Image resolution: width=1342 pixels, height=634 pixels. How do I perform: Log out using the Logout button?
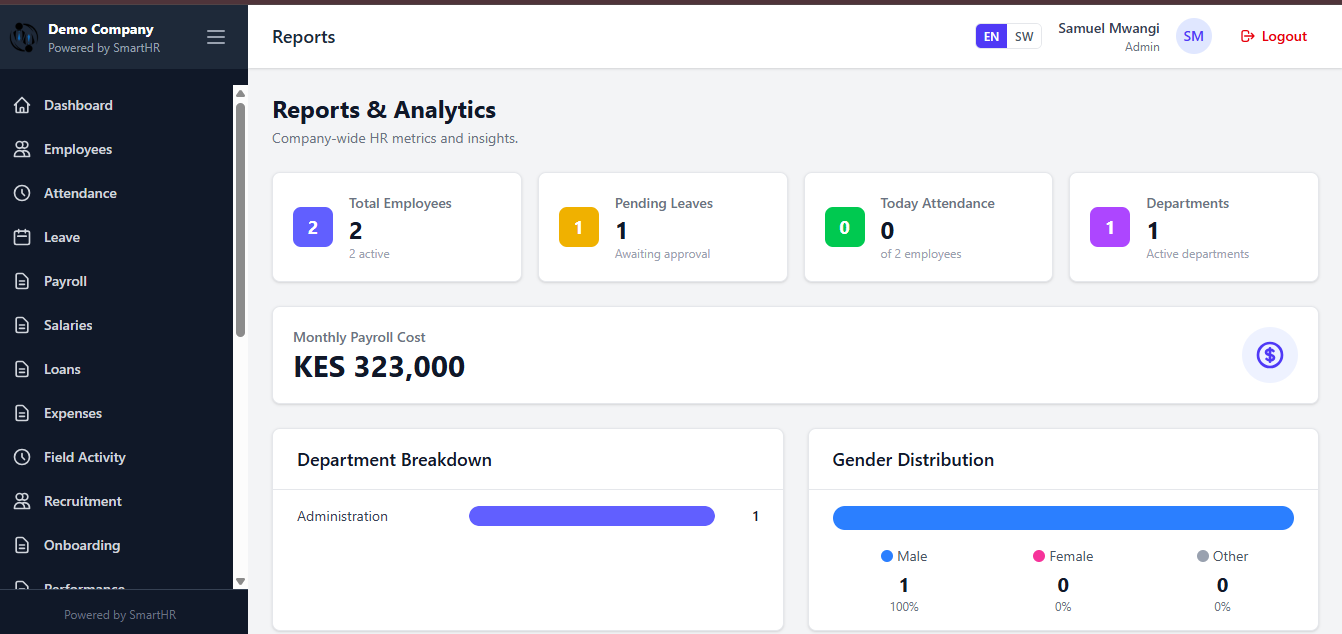[x=1274, y=36]
